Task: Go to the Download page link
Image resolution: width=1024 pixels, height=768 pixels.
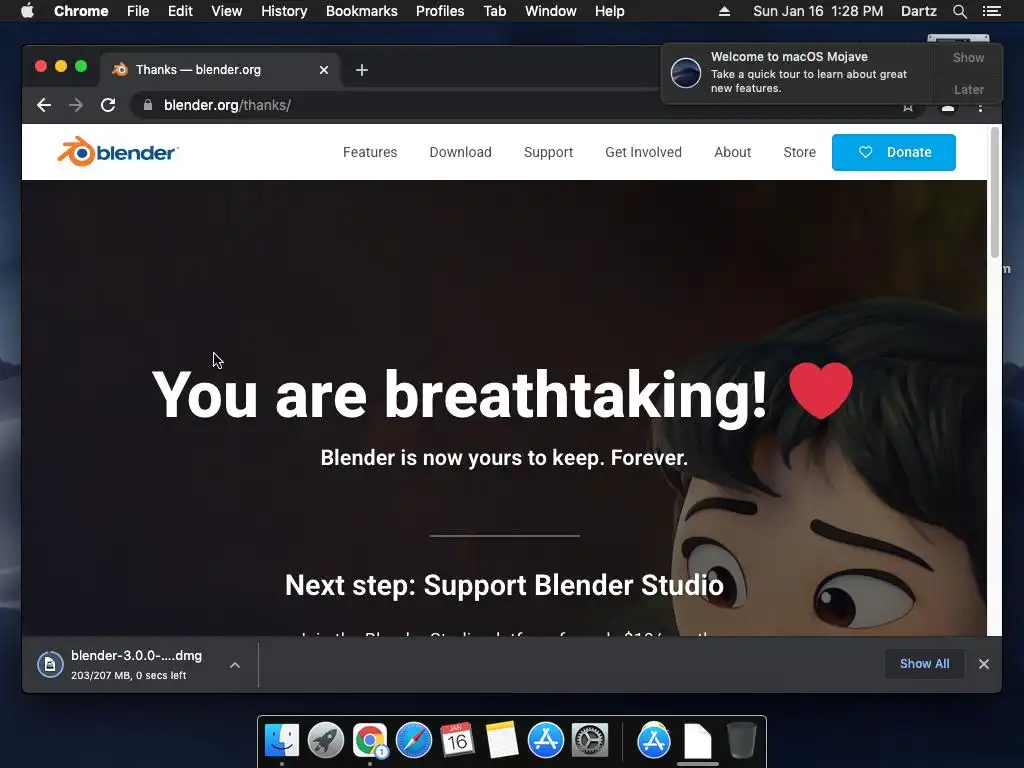Action: point(460,152)
